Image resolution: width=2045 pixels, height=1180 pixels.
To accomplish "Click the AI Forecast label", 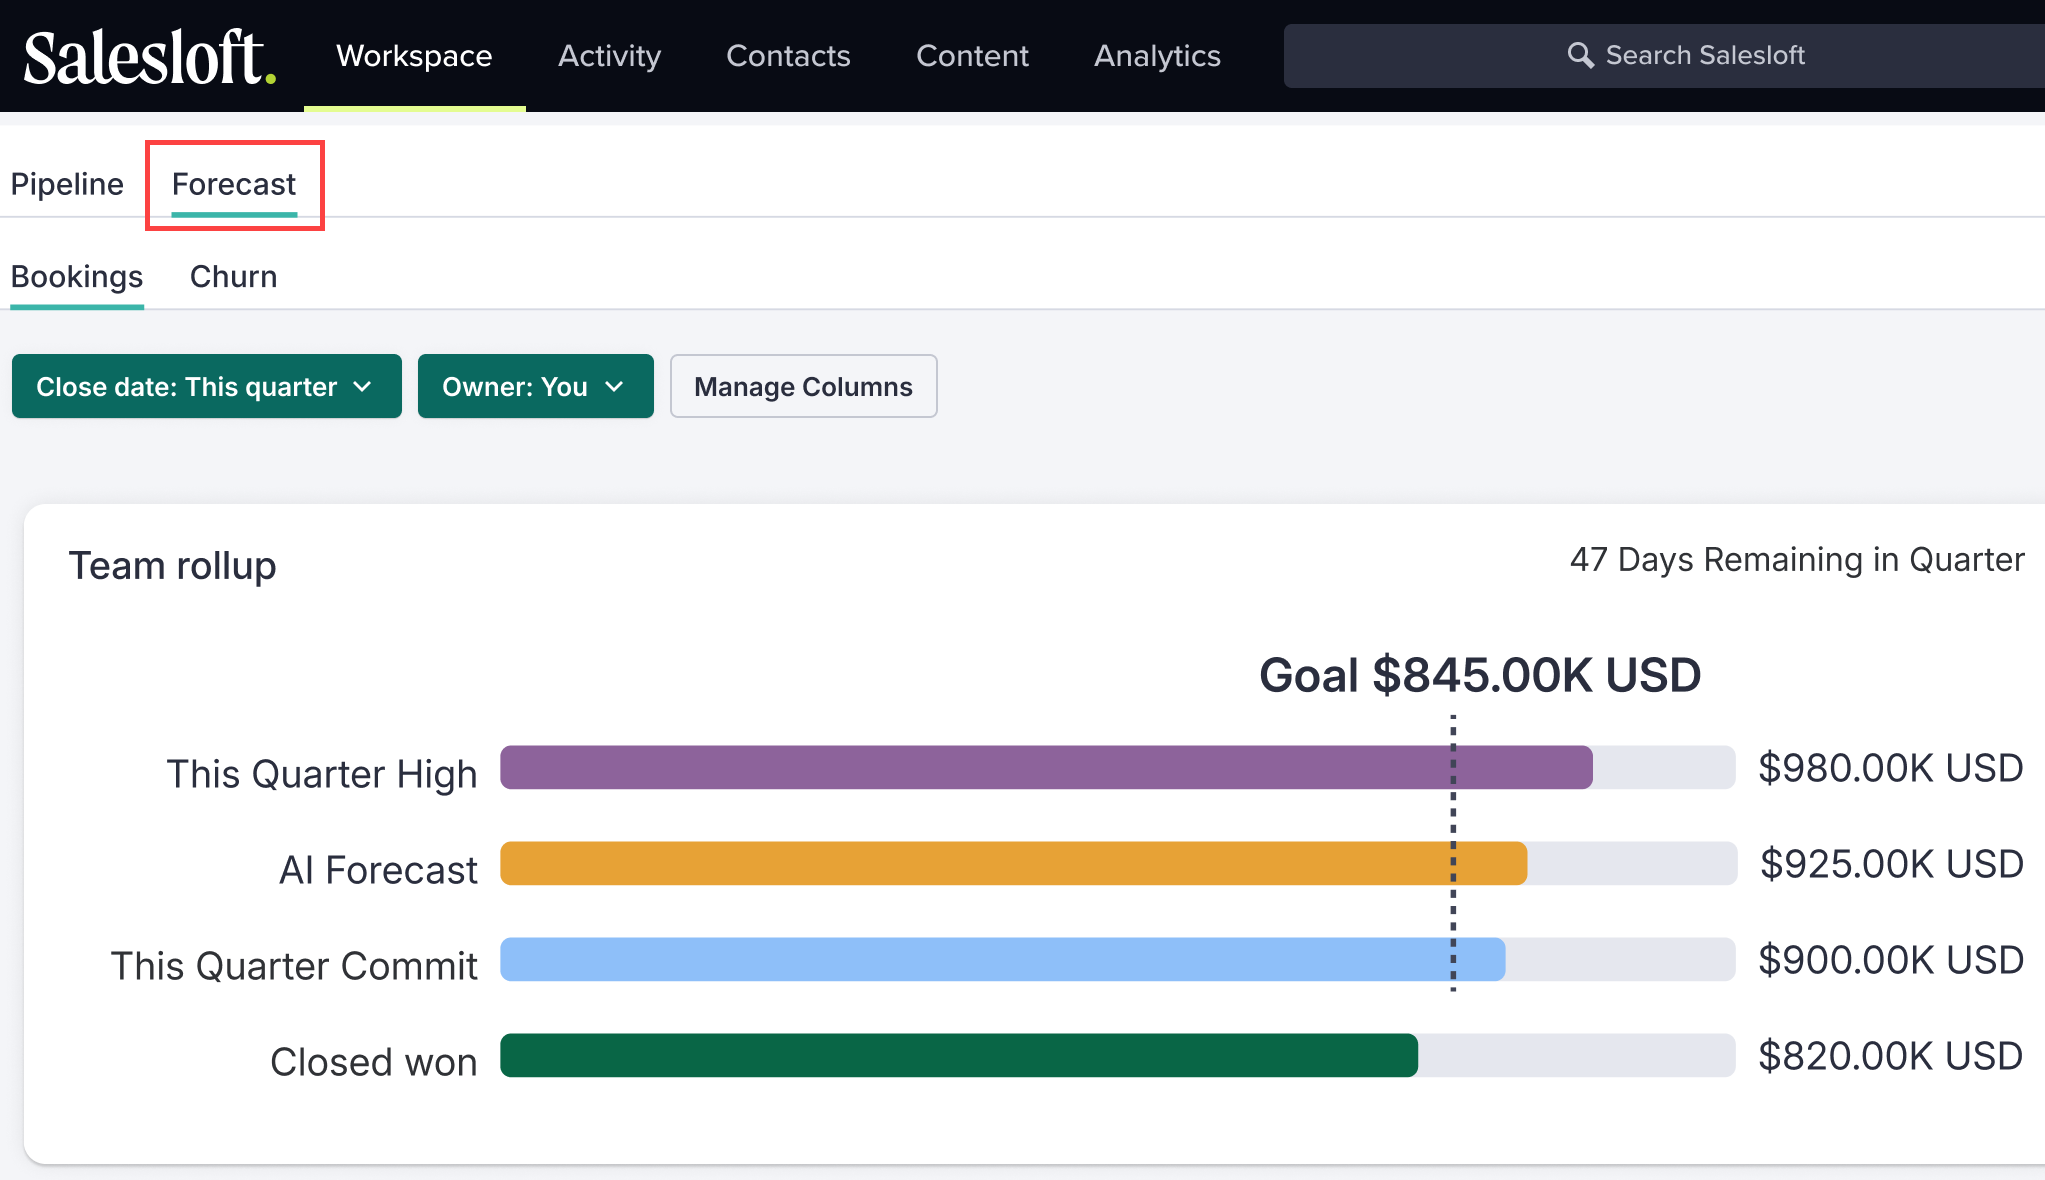I will click(378, 870).
